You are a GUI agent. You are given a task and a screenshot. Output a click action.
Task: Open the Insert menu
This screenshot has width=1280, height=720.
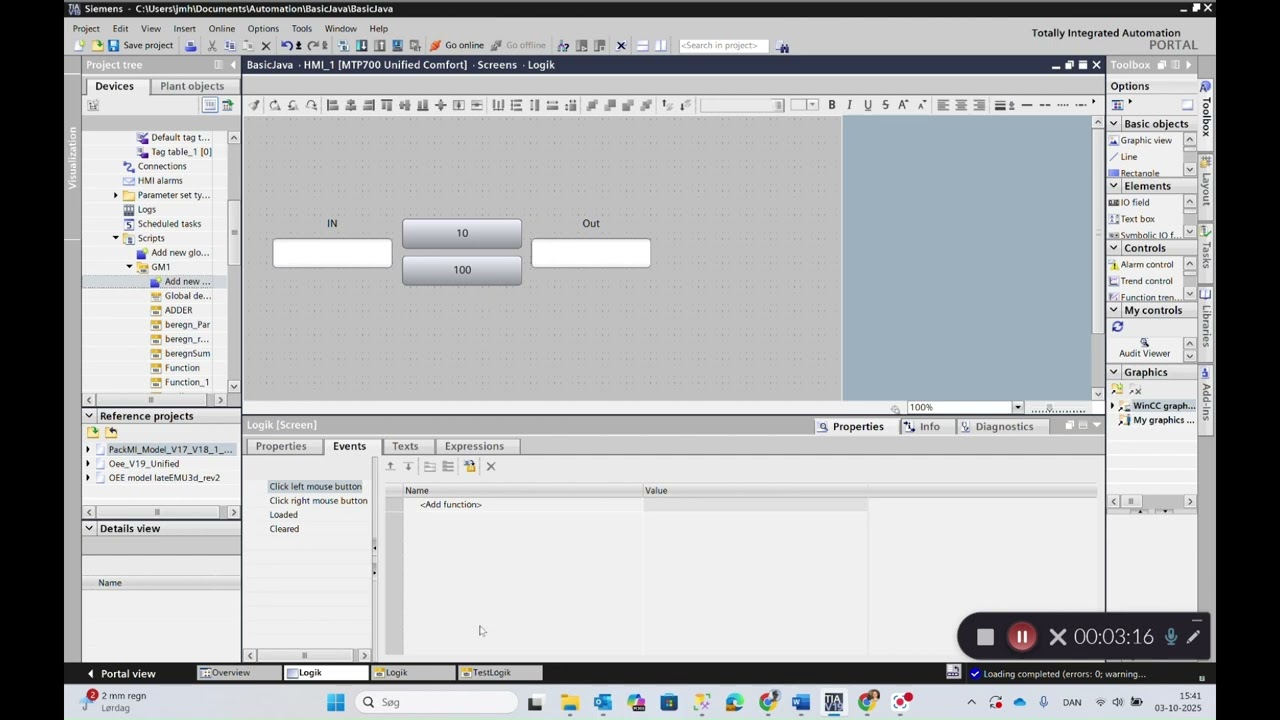[185, 28]
